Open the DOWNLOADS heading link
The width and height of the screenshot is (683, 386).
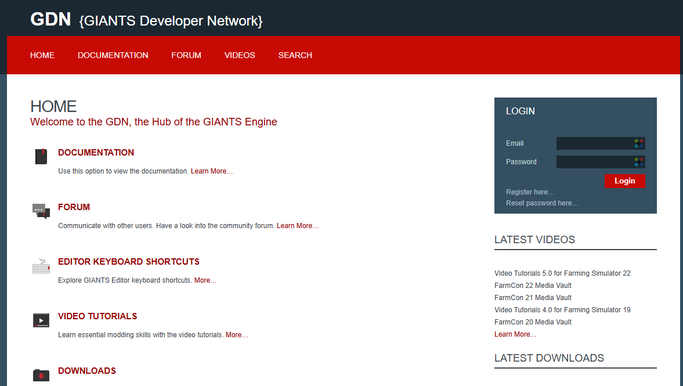pyautogui.click(x=87, y=370)
